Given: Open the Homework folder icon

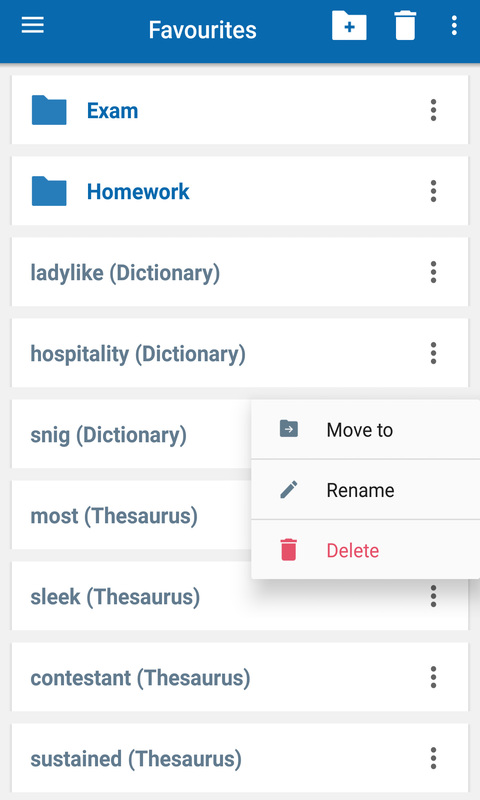Looking at the screenshot, I should coord(49,191).
